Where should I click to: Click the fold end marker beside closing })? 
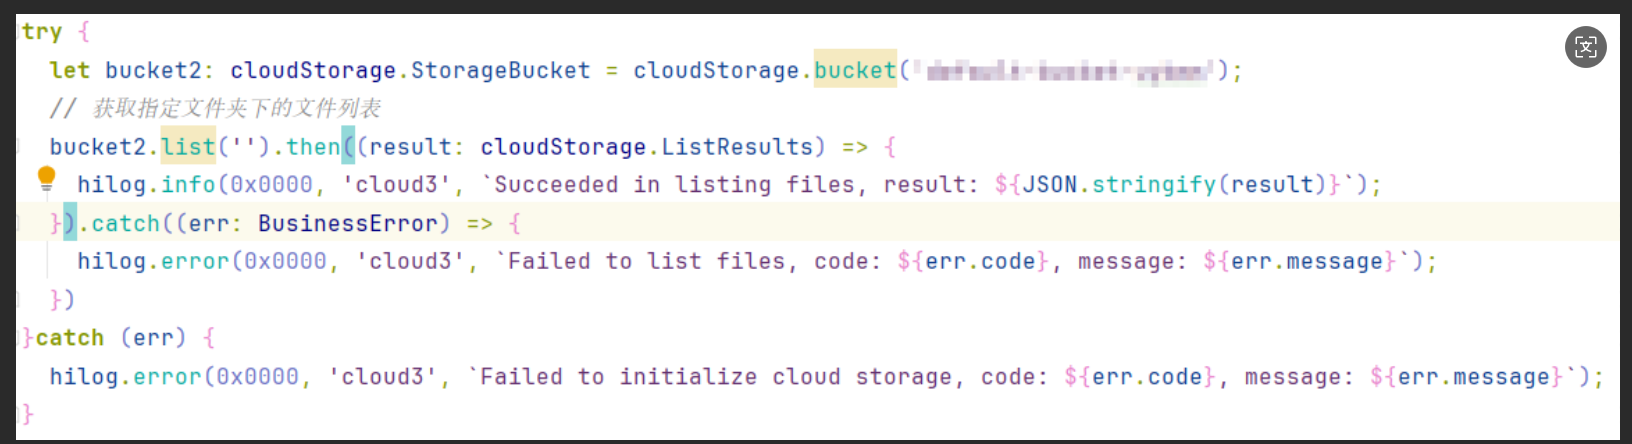(18, 300)
